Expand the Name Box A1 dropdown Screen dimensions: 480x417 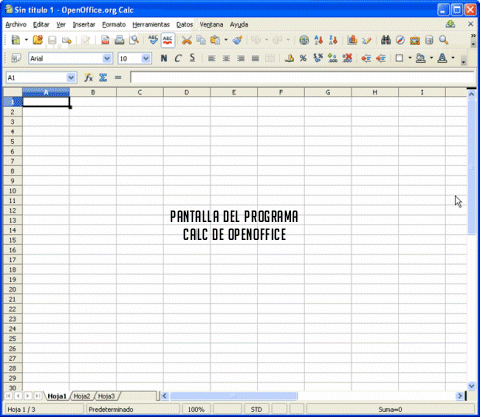71,78
